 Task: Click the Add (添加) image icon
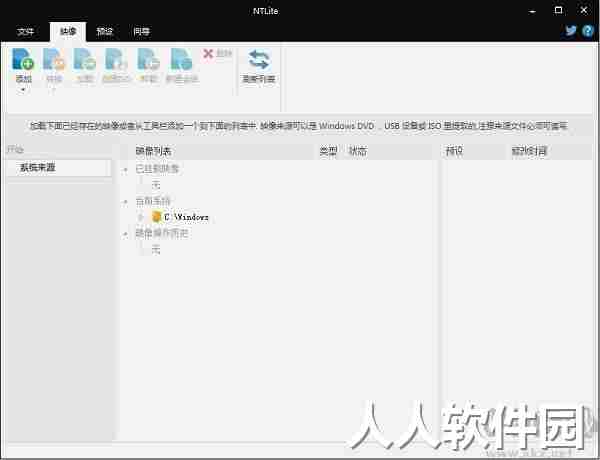point(23,59)
